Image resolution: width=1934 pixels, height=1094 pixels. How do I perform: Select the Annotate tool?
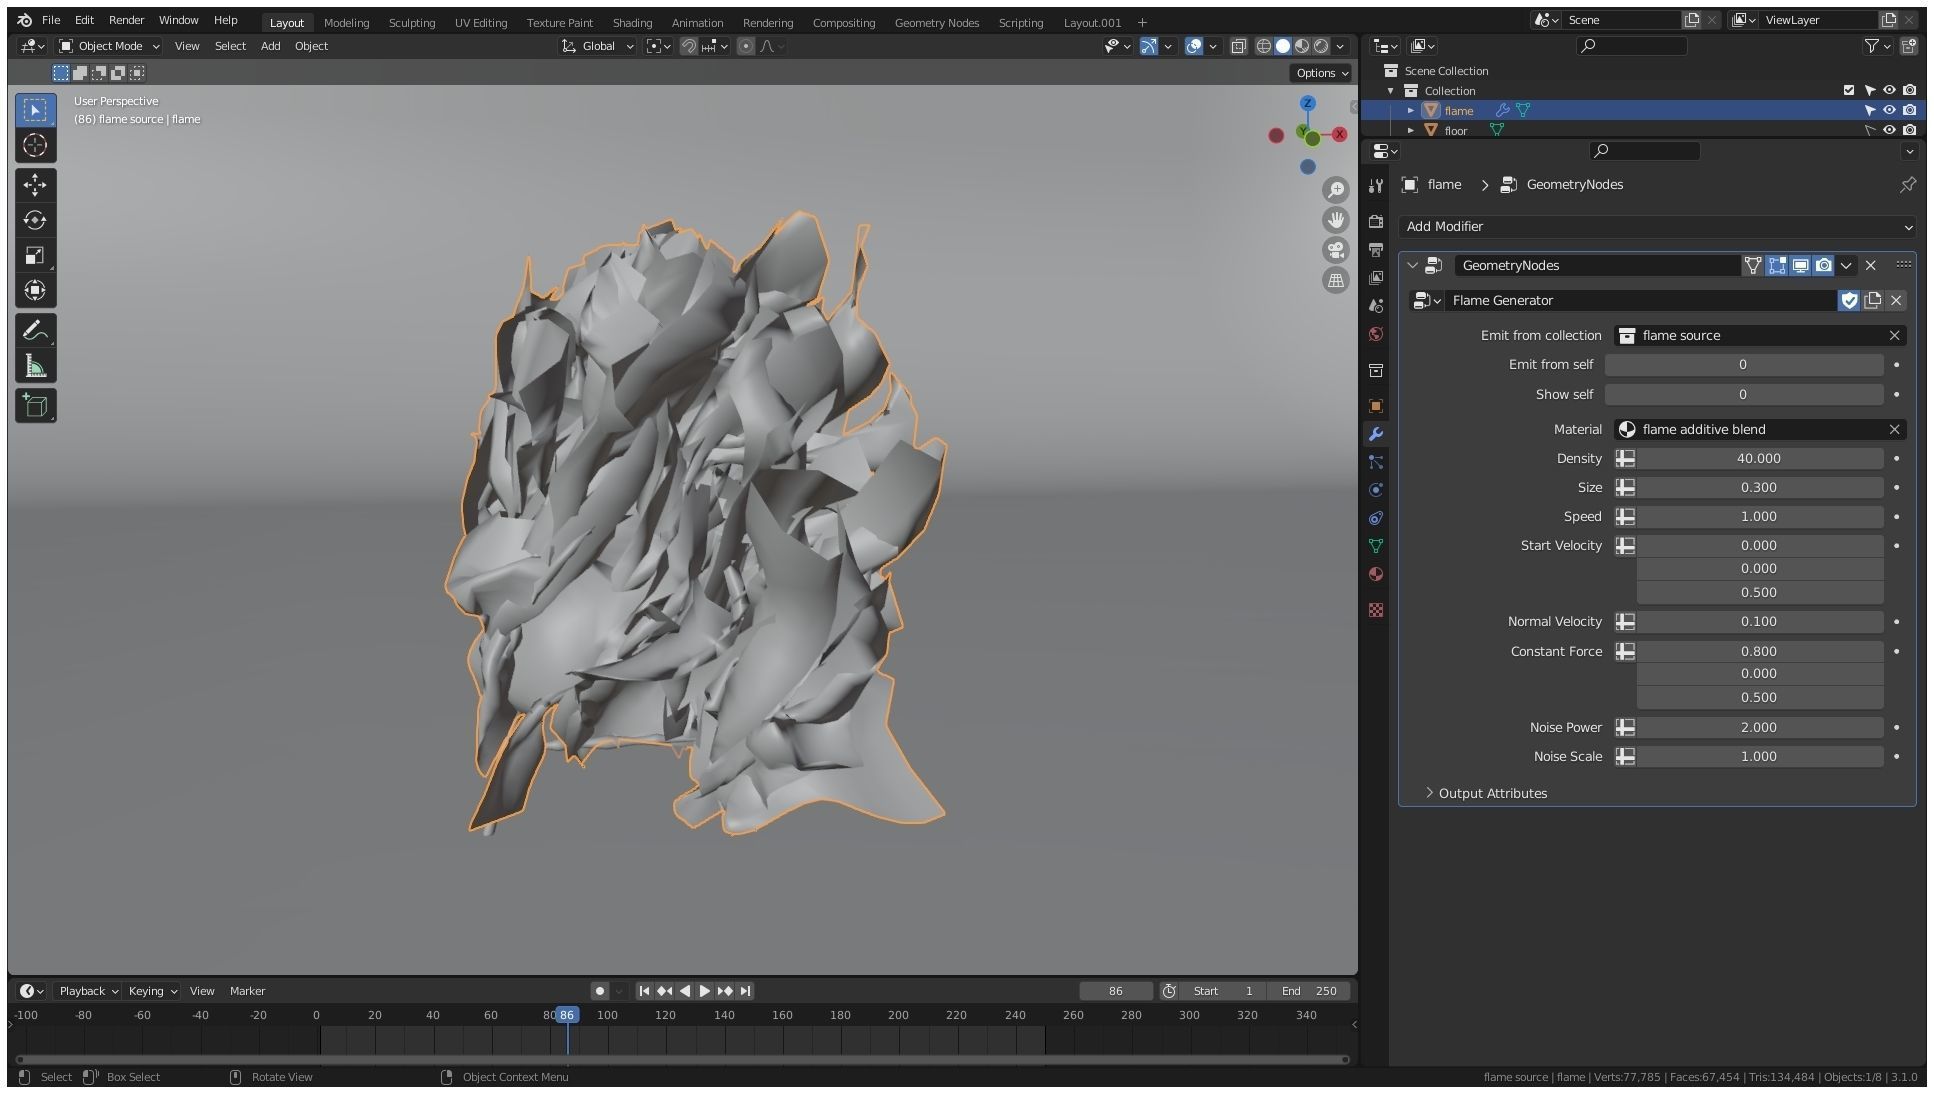pos(35,331)
